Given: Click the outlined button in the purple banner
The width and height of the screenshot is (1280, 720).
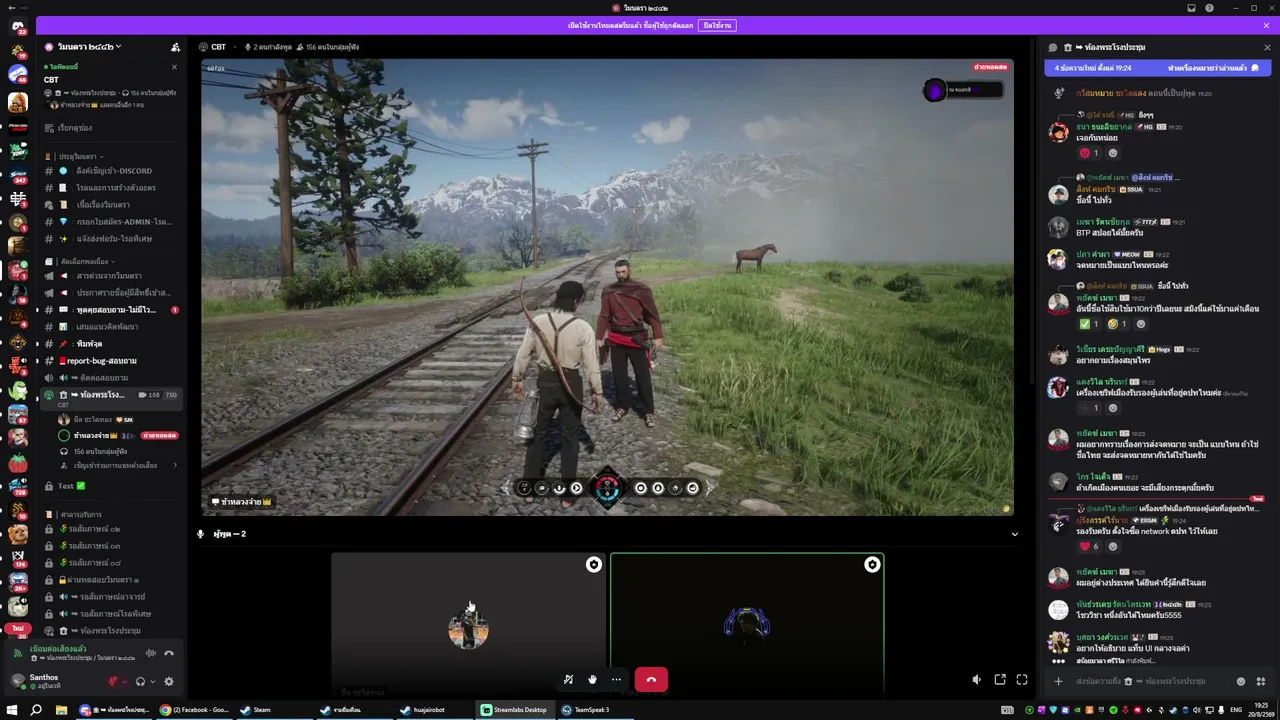Looking at the screenshot, I should (717, 25).
